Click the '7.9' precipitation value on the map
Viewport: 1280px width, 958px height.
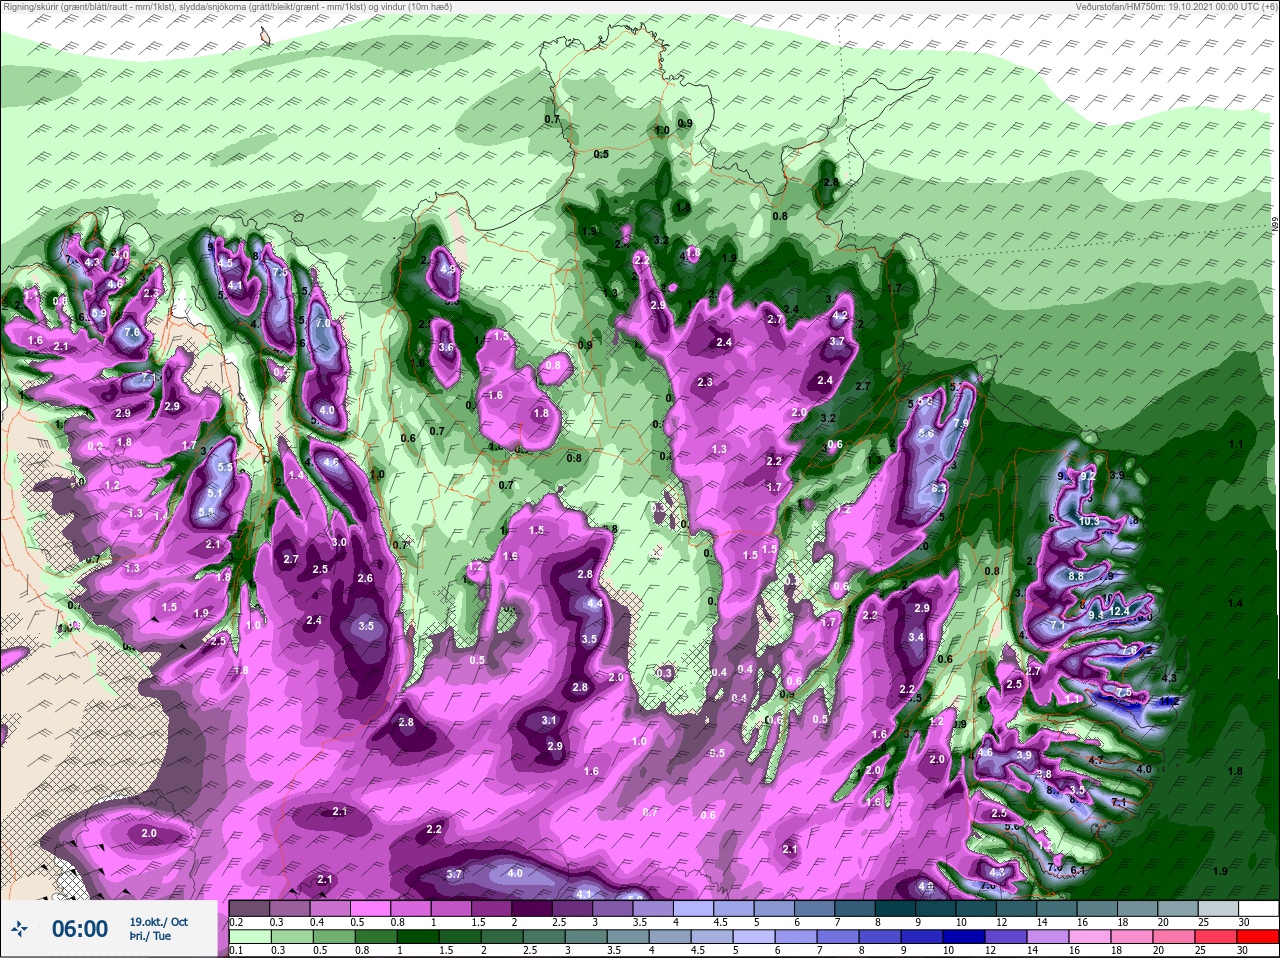[x=961, y=424]
